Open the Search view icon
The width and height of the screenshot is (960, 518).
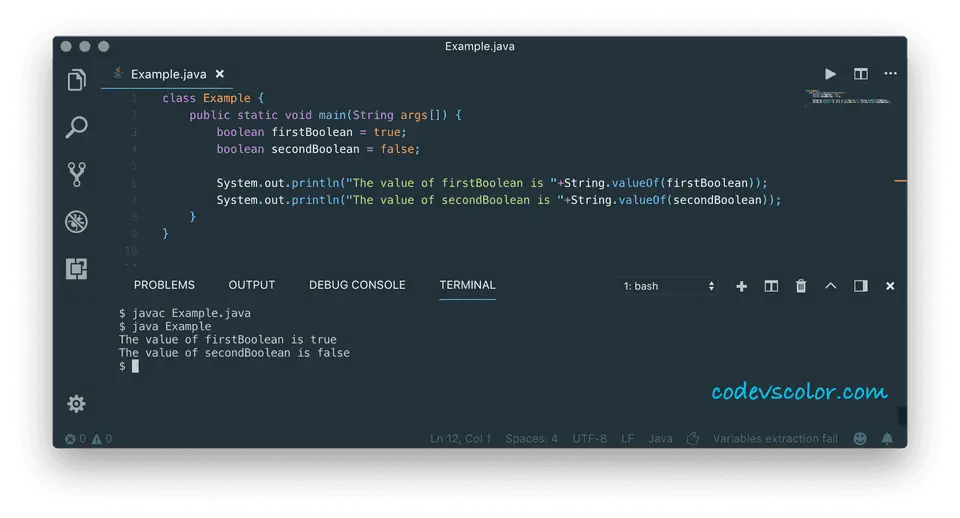tap(76, 127)
